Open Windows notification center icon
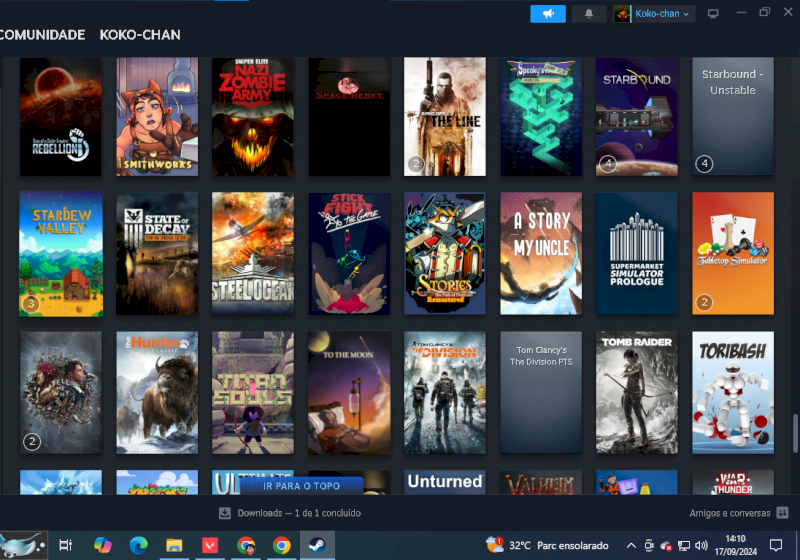This screenshot has width=800, height=560. [776, 546]
